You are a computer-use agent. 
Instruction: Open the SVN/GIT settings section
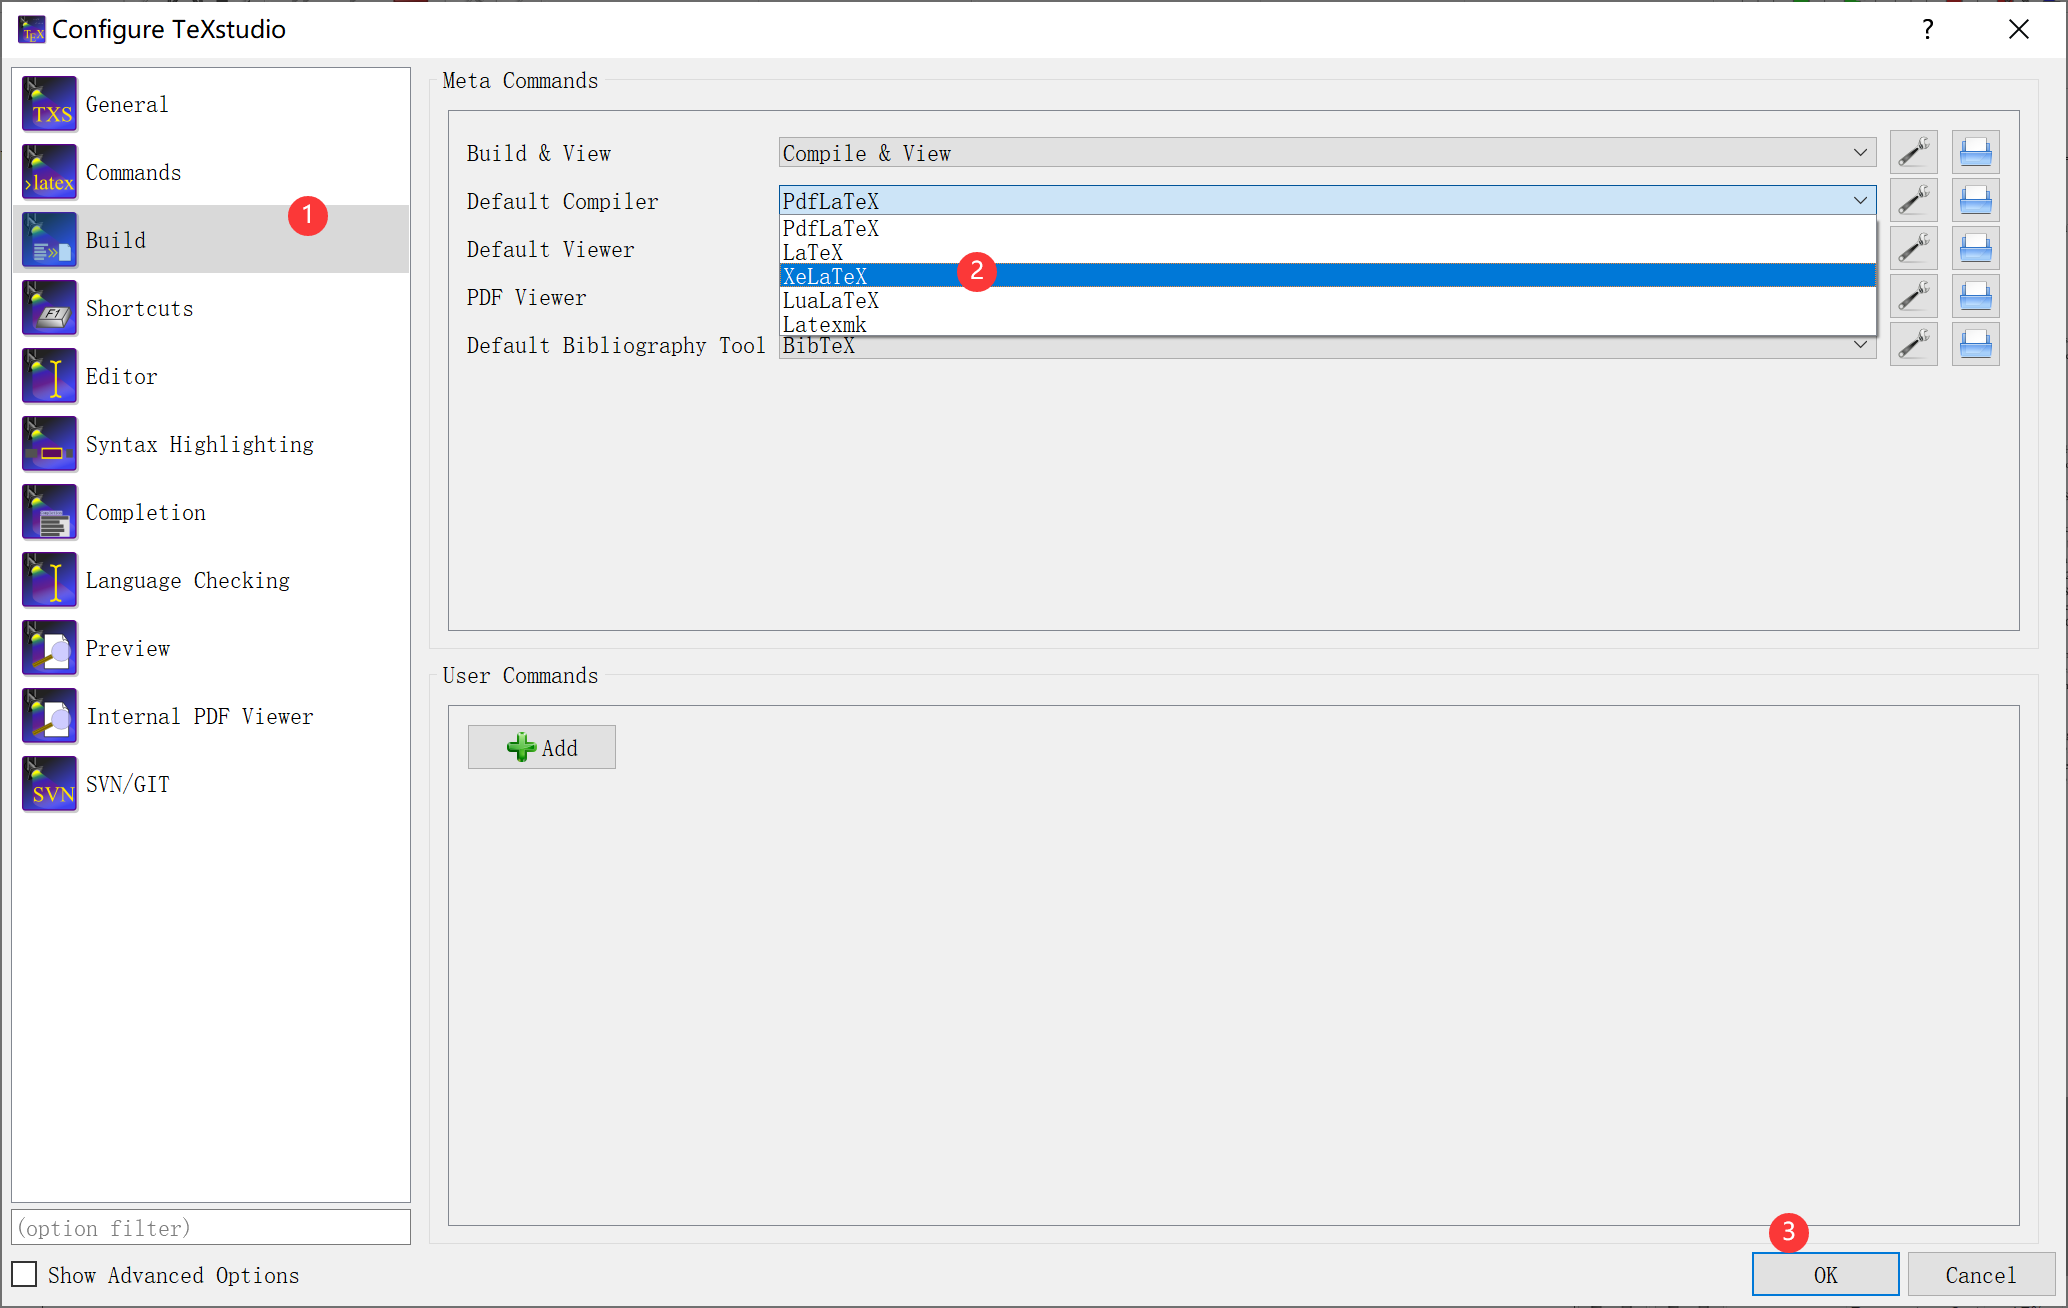coord(128,784)
